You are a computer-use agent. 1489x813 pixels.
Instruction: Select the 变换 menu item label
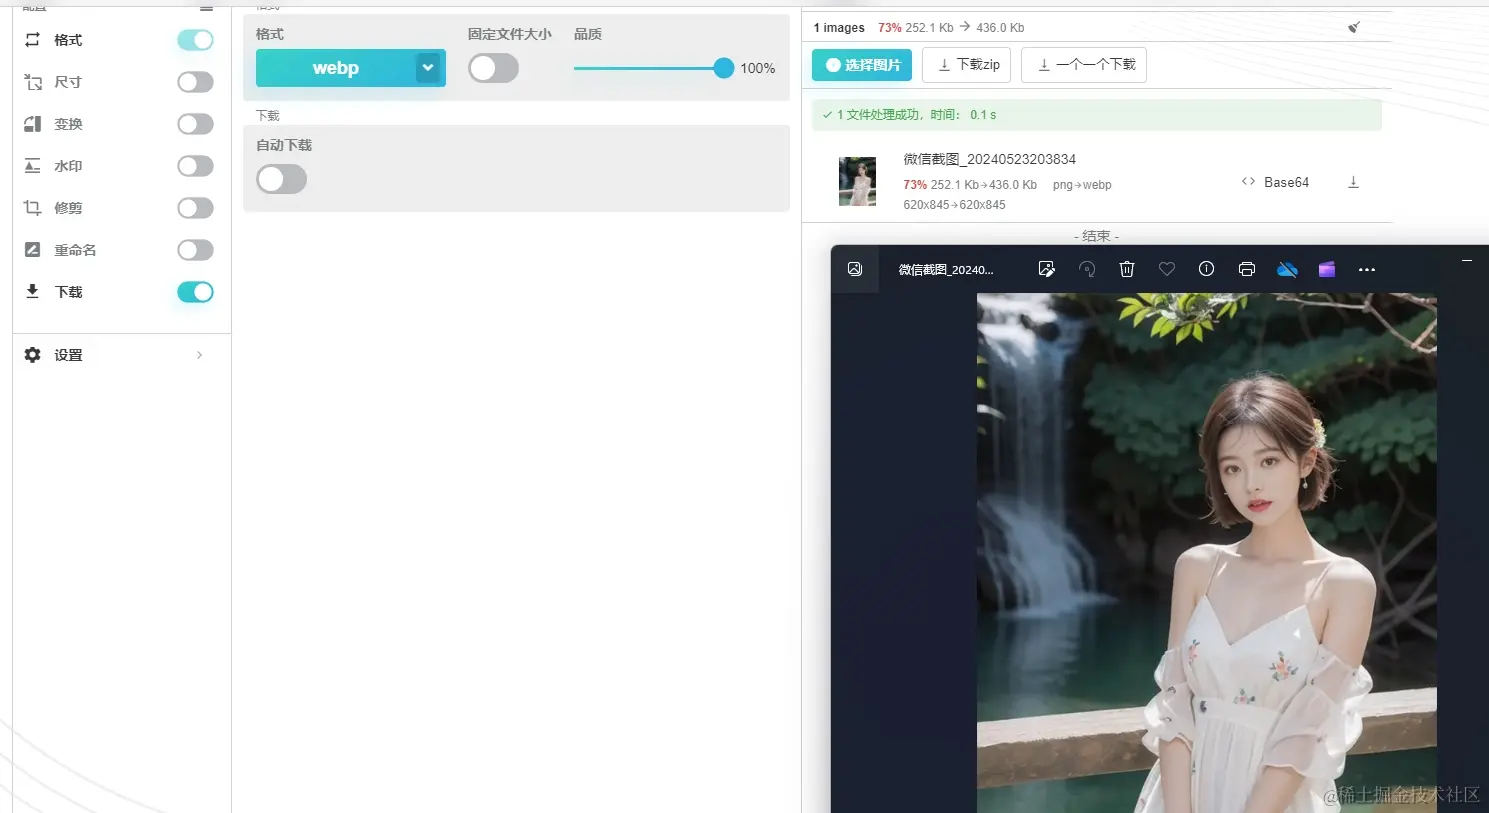click(68, 124)
